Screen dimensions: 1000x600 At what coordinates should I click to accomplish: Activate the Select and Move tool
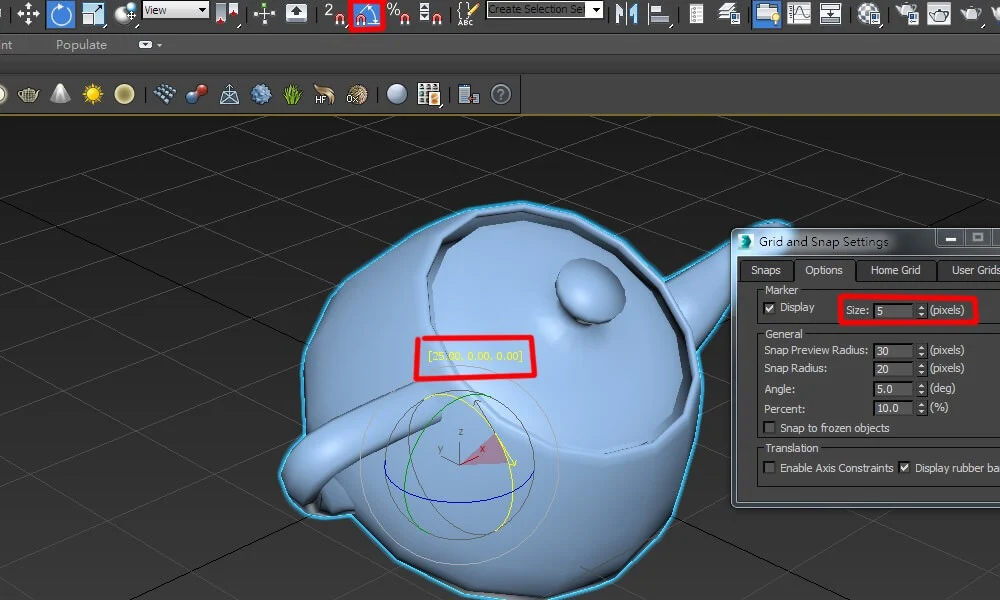pyautogui.click(x=28, y=13)
